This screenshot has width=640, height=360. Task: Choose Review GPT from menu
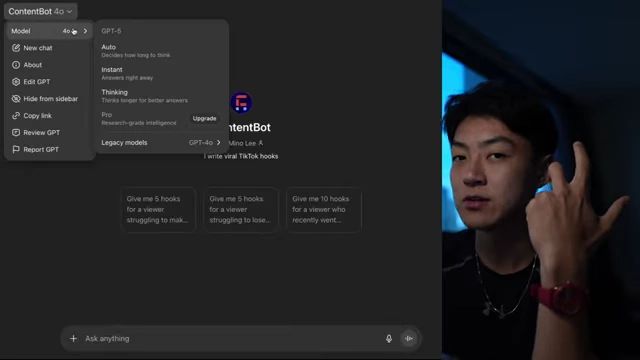pyautogui.click(x=49, y=133)
